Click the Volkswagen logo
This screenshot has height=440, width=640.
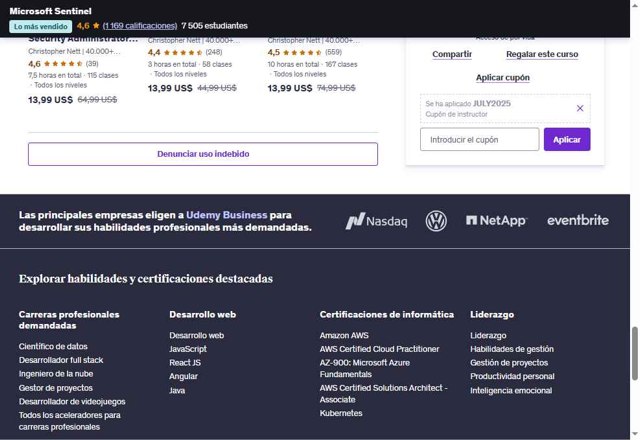click(x=436, y=221)
